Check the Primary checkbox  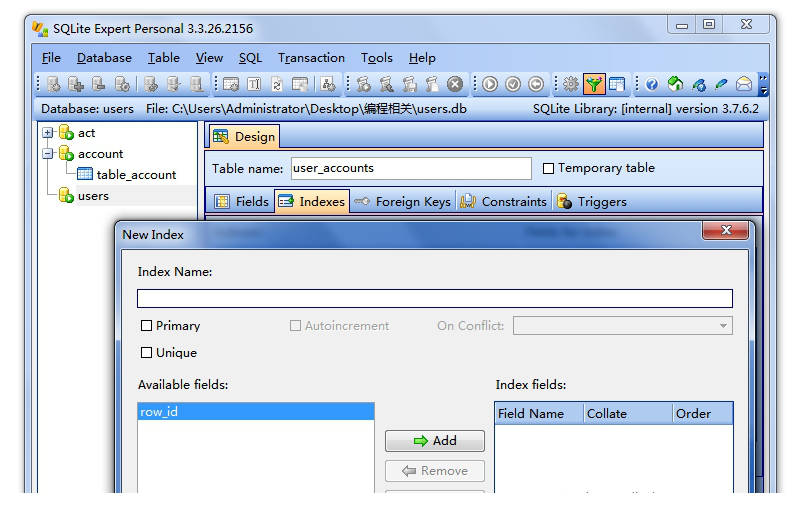coord(146,325)
